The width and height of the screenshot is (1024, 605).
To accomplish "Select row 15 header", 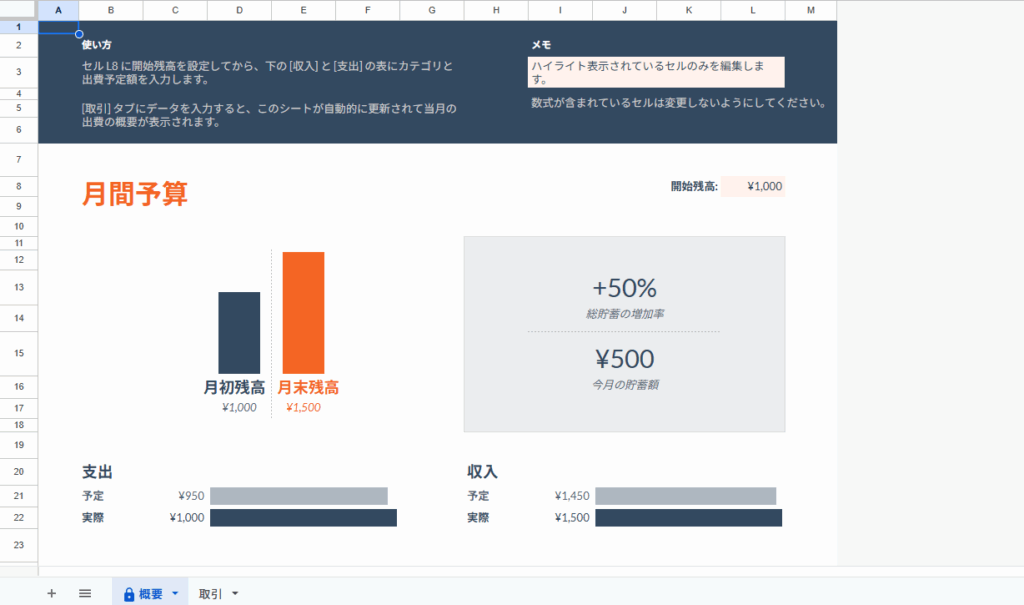I will pyautogui.click(x=19, y=353).
